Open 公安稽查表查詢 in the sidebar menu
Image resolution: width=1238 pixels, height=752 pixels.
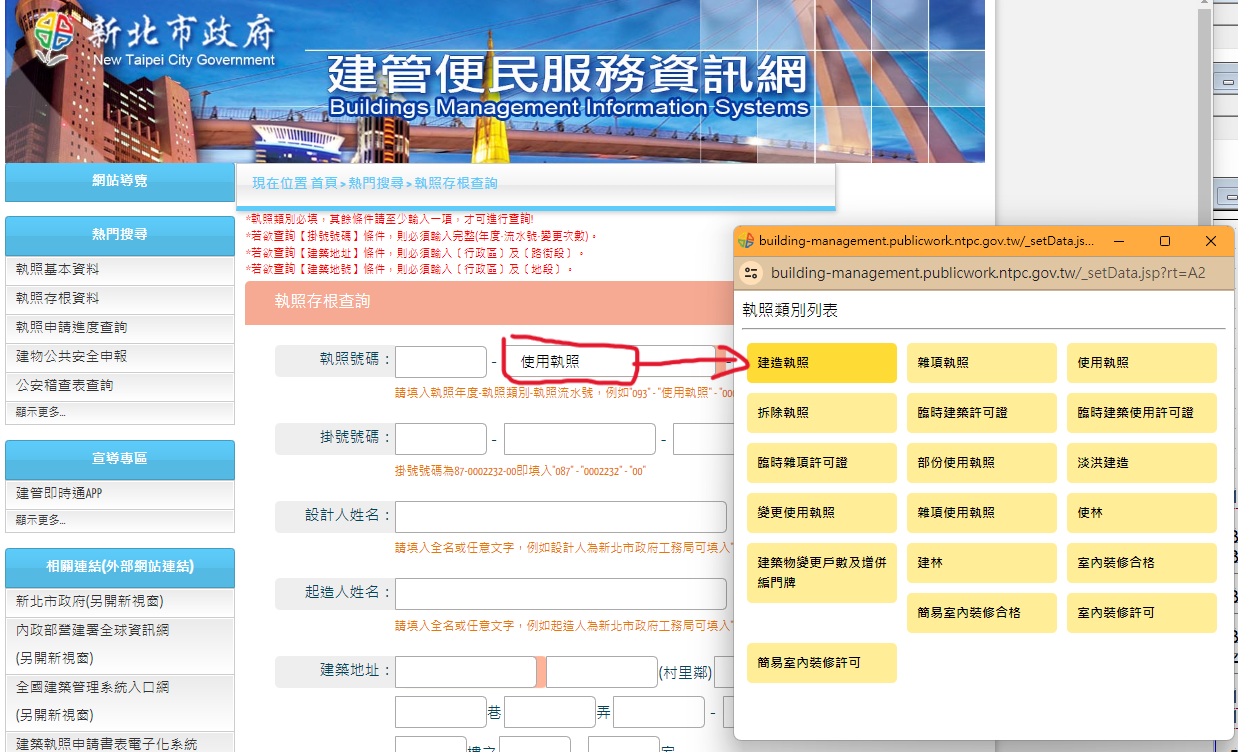64,386
